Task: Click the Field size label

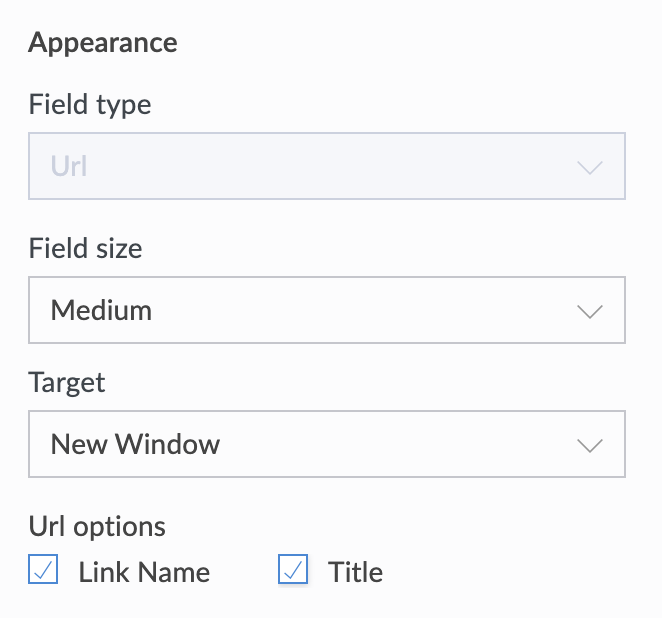Action: point(85,248)
